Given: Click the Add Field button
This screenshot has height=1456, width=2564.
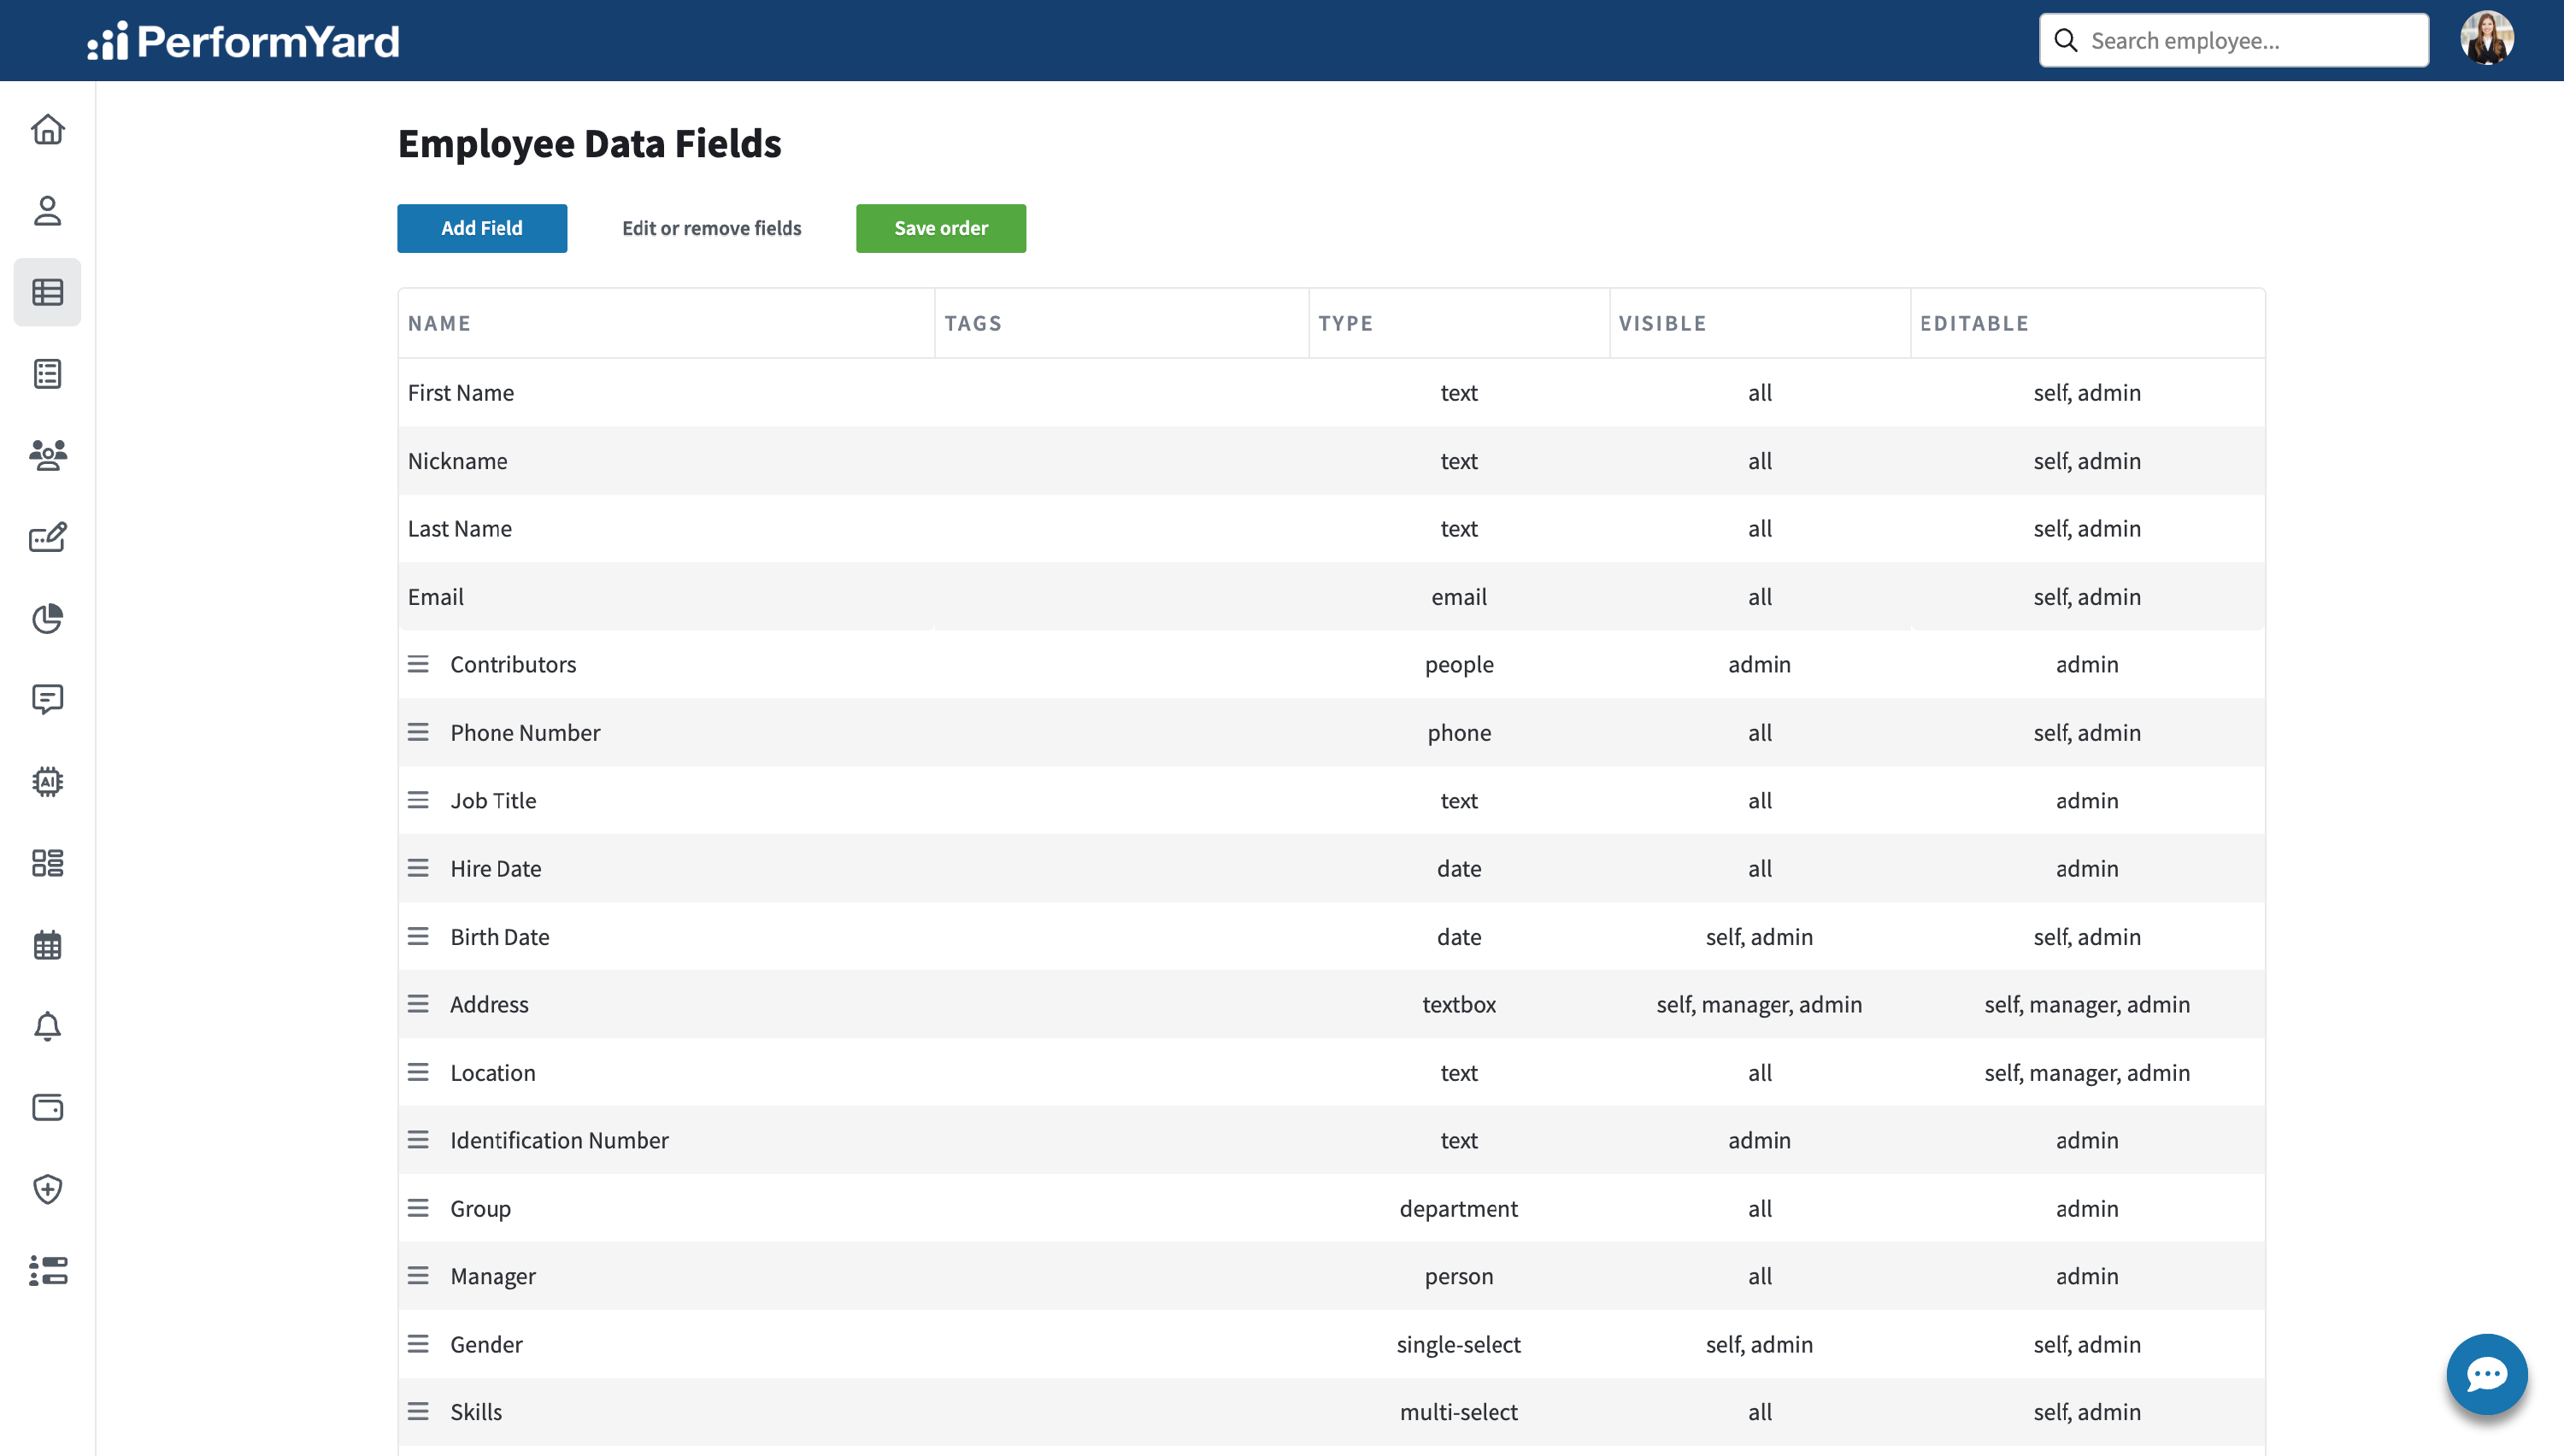Looking at the screenshot, I should click(x=482, y=228).
